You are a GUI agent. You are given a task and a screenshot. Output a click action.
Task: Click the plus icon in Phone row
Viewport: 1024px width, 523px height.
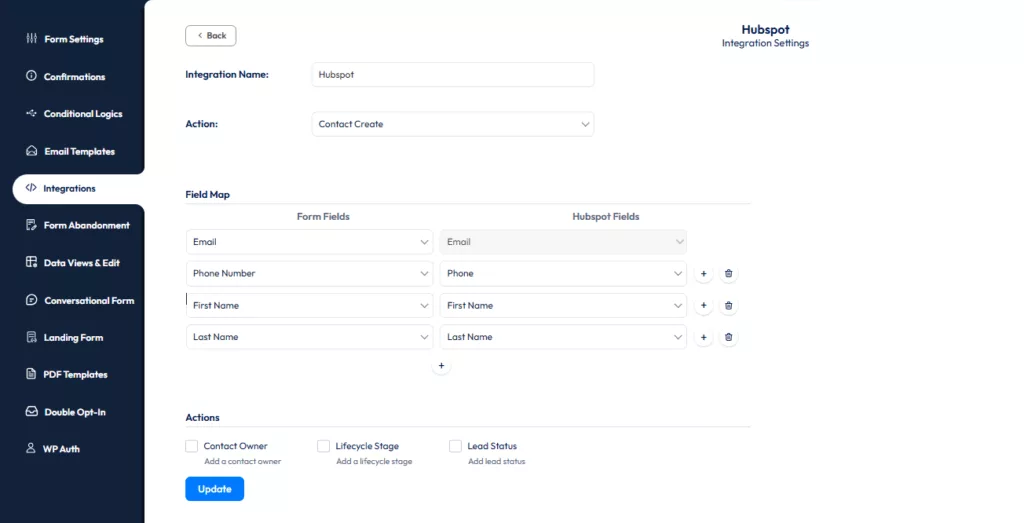[x=703, y=274]
